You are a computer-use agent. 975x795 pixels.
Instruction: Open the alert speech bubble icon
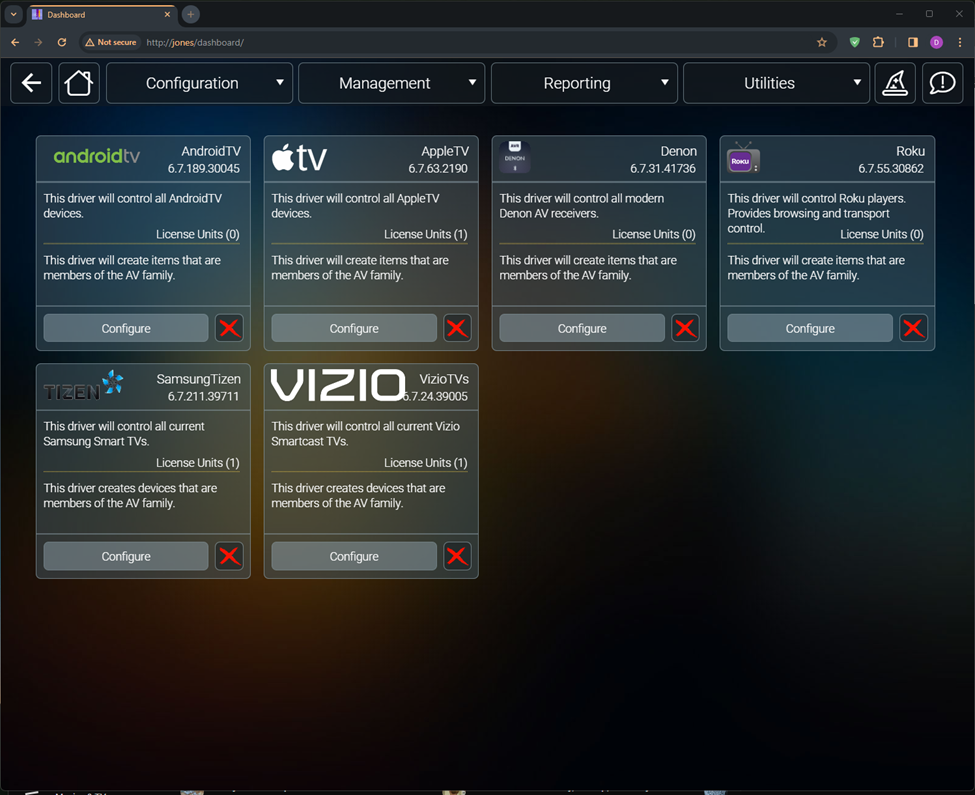pos(942,83)
